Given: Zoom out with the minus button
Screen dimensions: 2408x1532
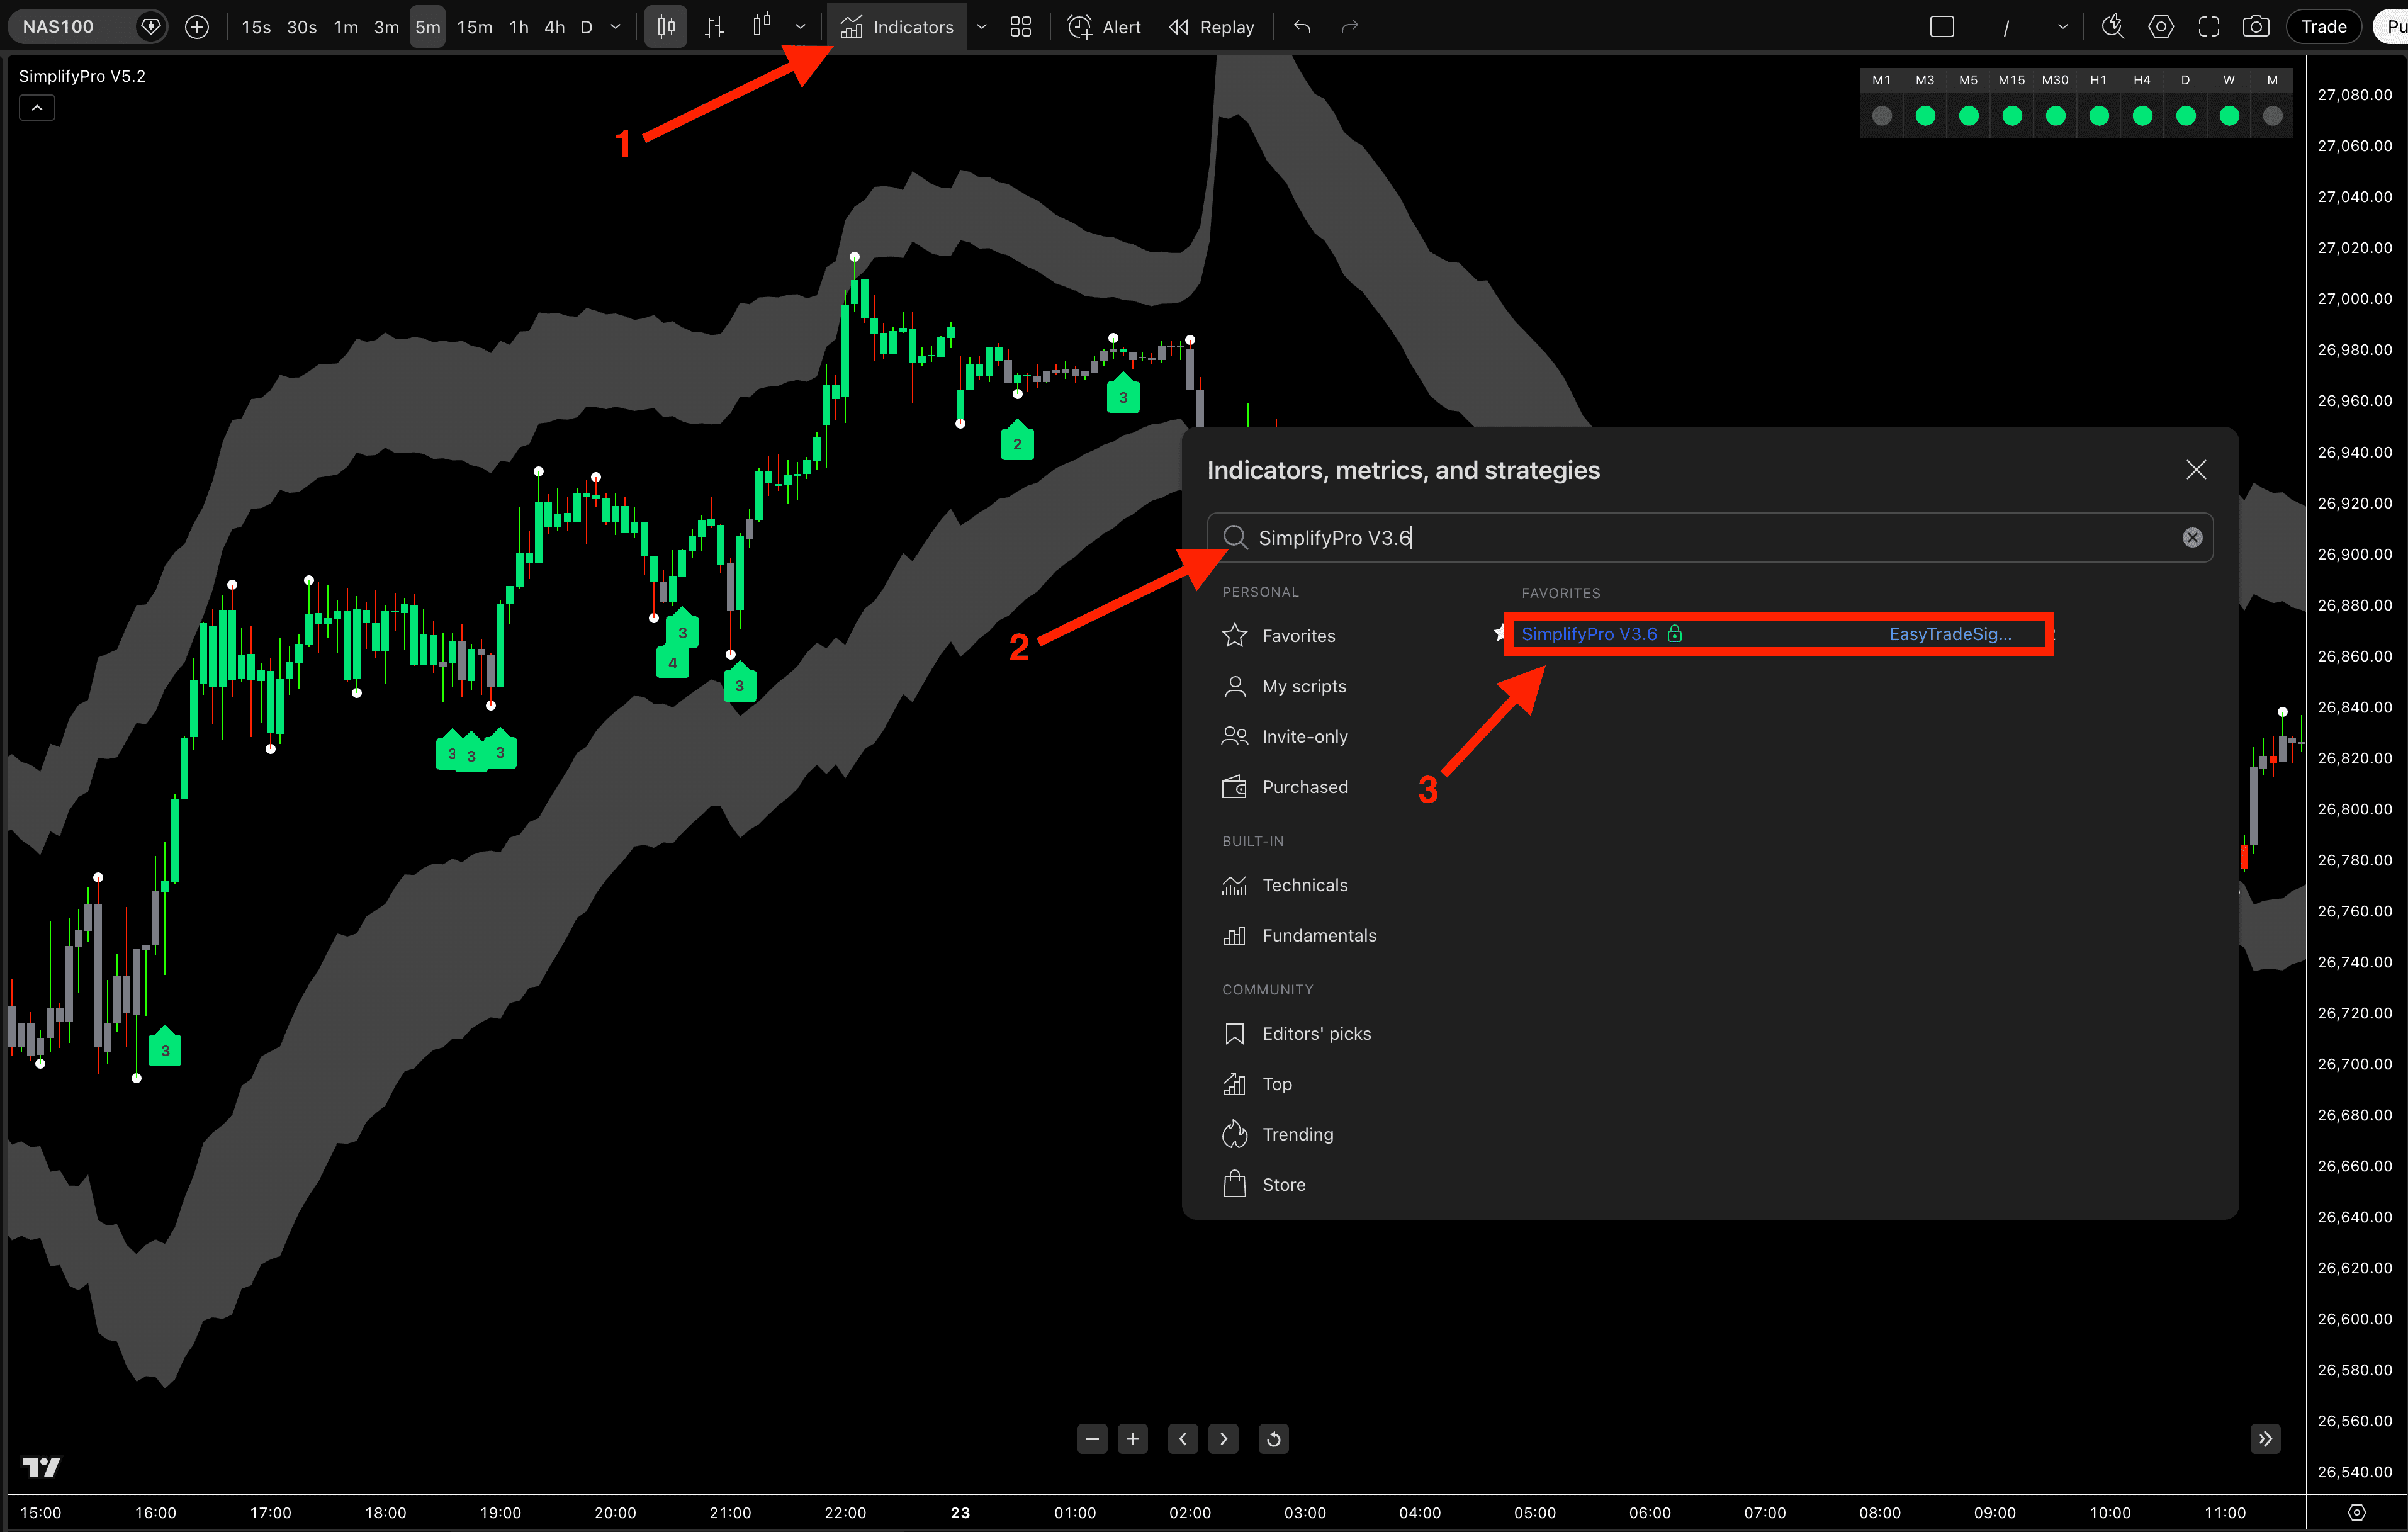Looking at the screenshot, I should [x=1092, y=1439].
